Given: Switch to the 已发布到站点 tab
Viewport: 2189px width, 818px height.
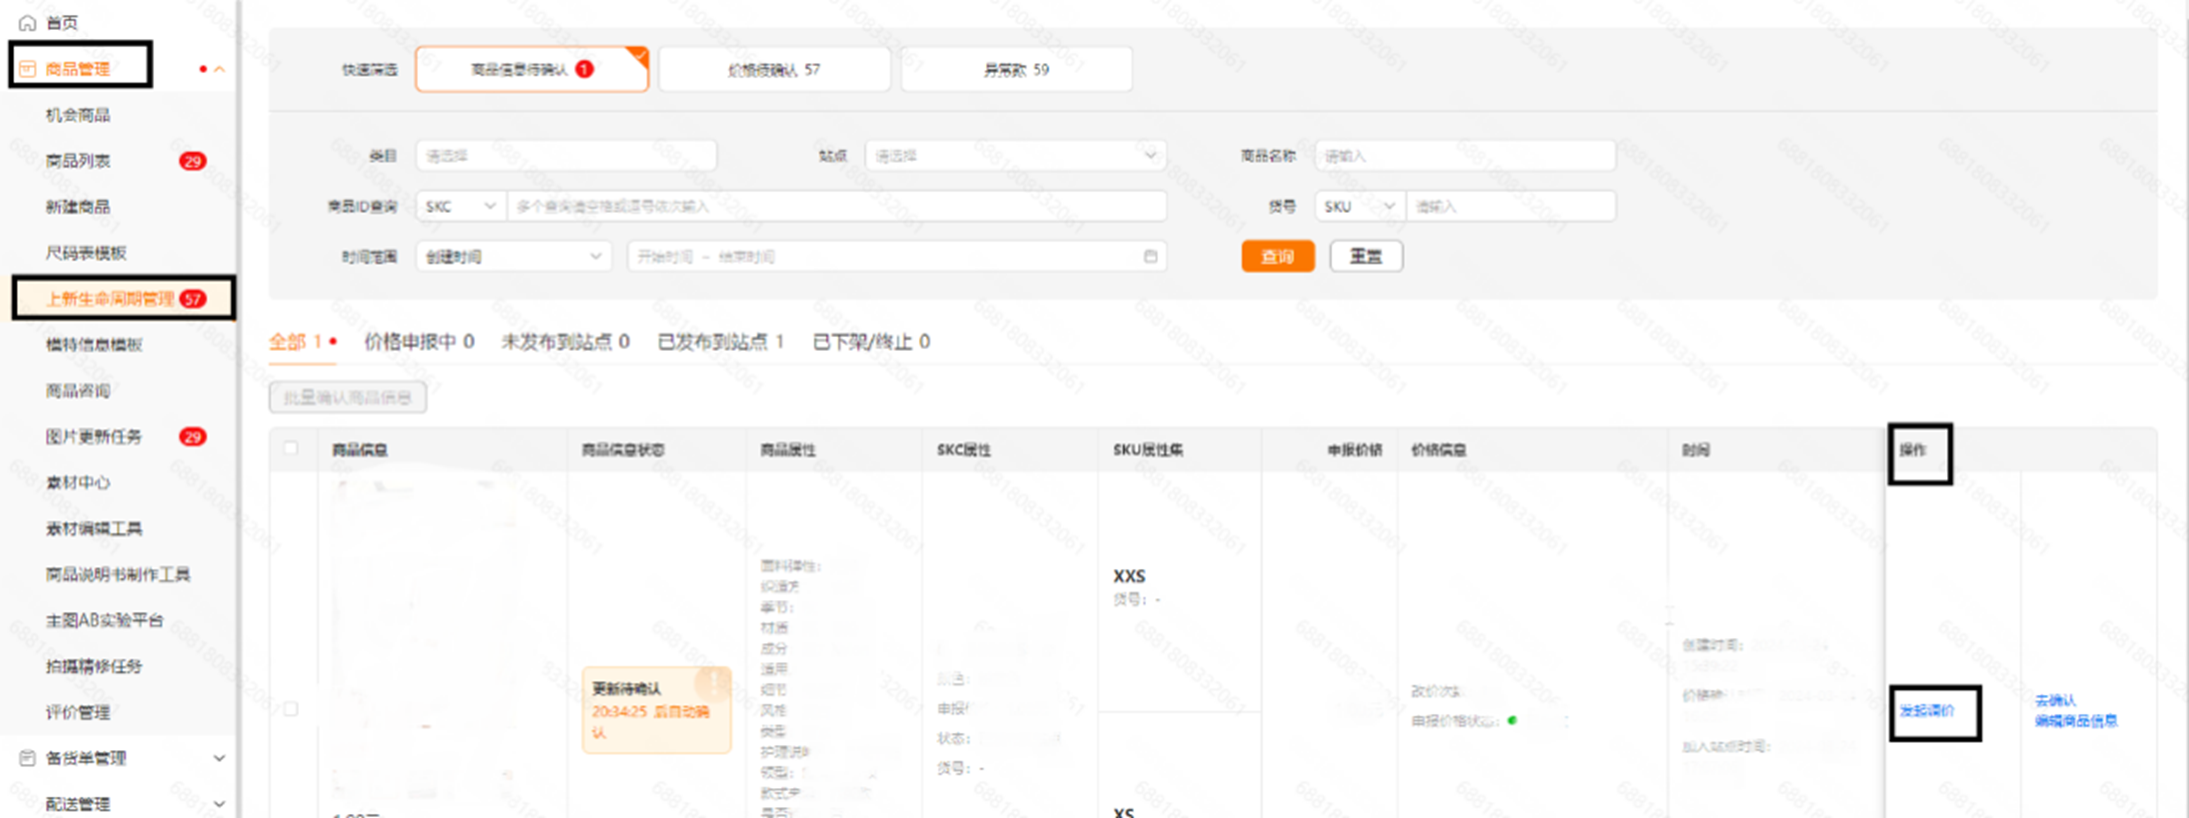Looking at the screenshot, I should [x=720, y=342].
